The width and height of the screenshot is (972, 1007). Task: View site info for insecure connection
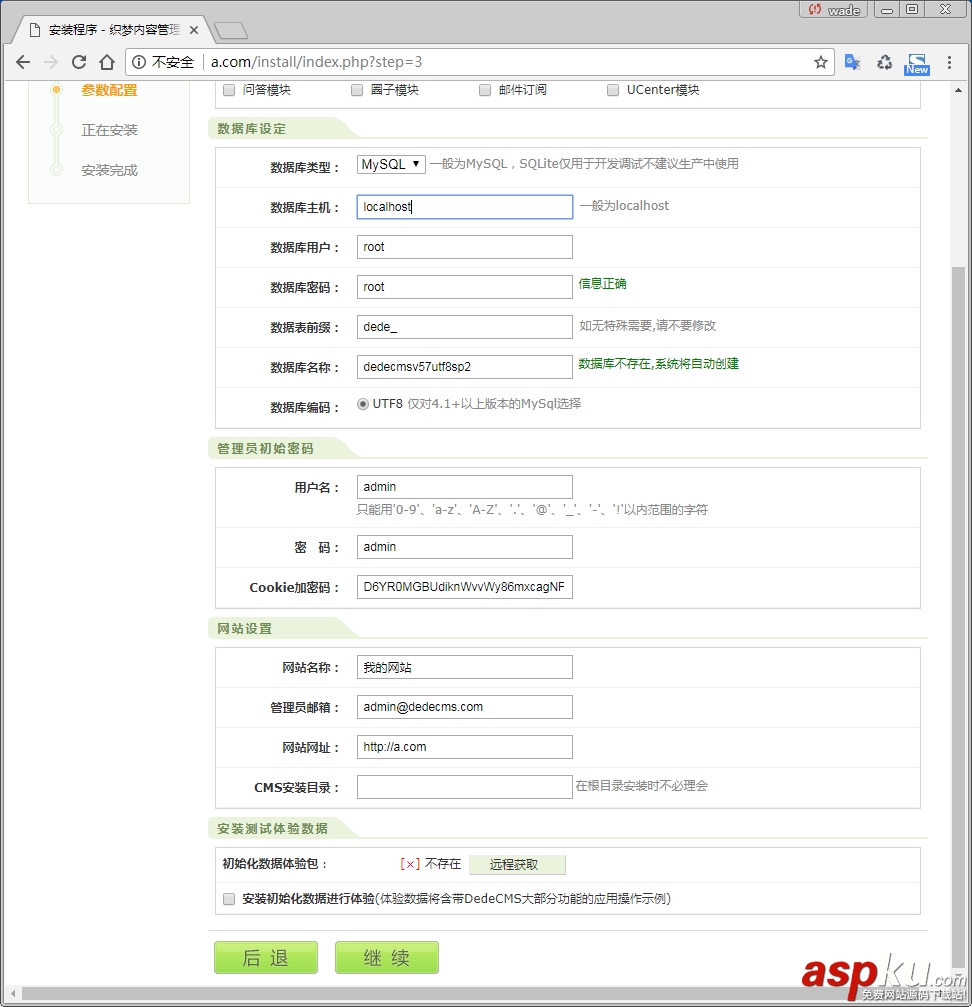click(139, 62)
